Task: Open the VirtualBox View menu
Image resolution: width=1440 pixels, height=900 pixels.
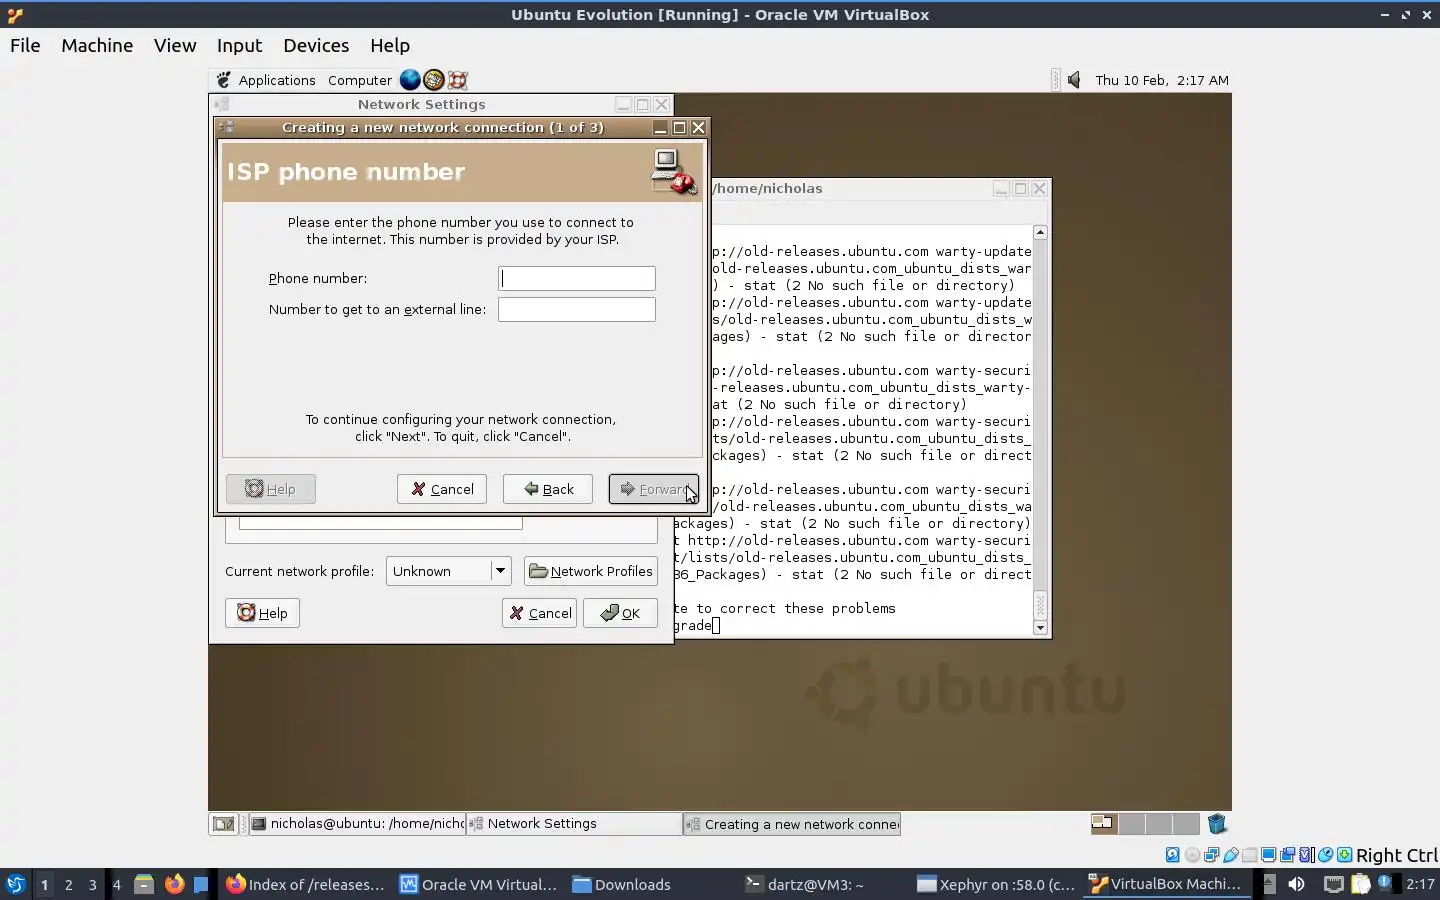Action: [x=175, y=45]
